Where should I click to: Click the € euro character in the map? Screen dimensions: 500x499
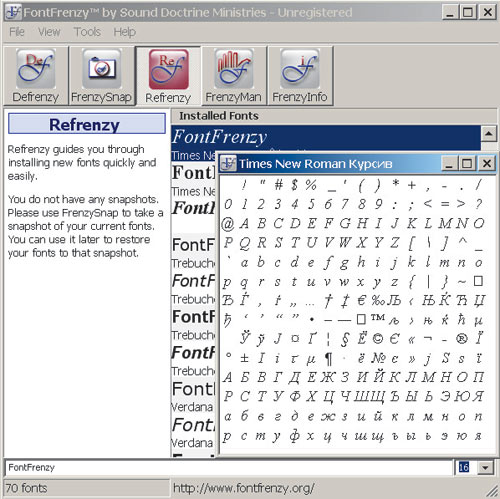coord(362,301)
